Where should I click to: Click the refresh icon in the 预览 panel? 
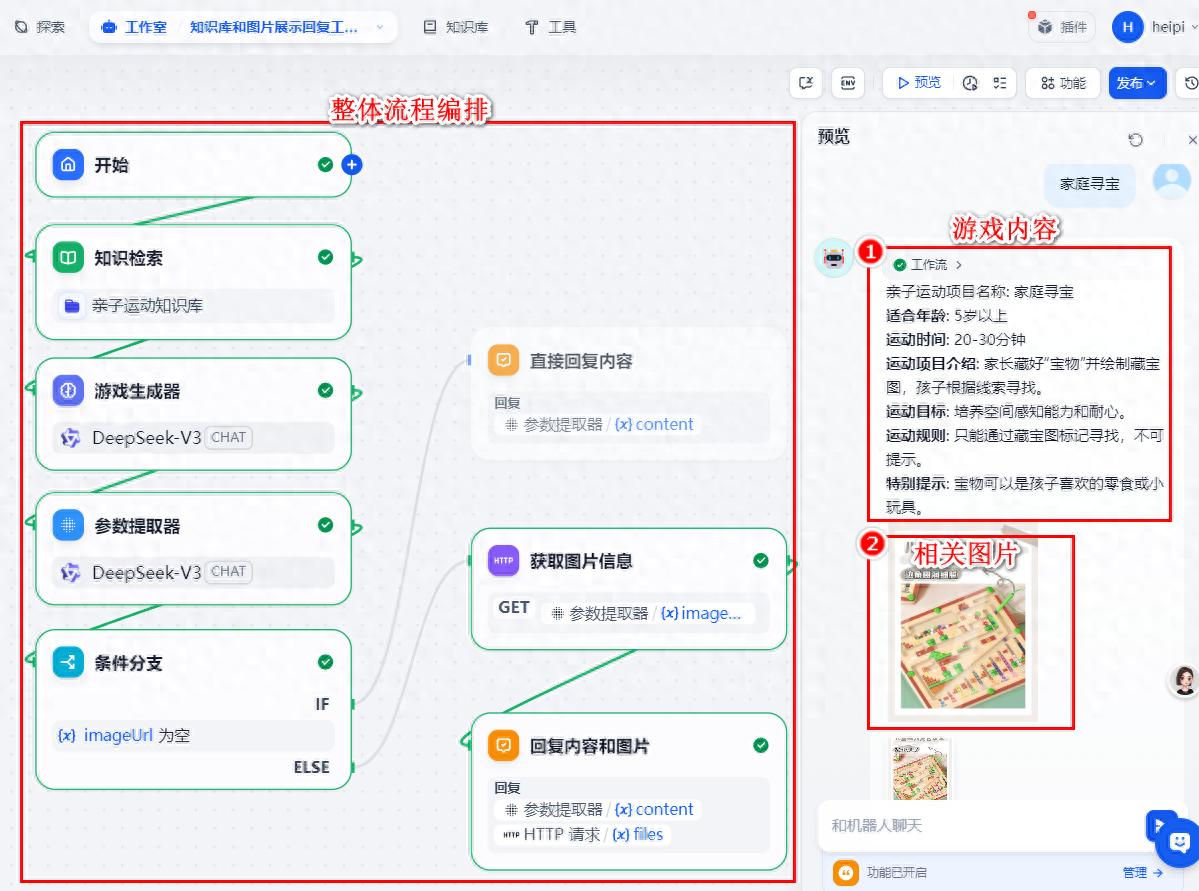coord(1134,139)
